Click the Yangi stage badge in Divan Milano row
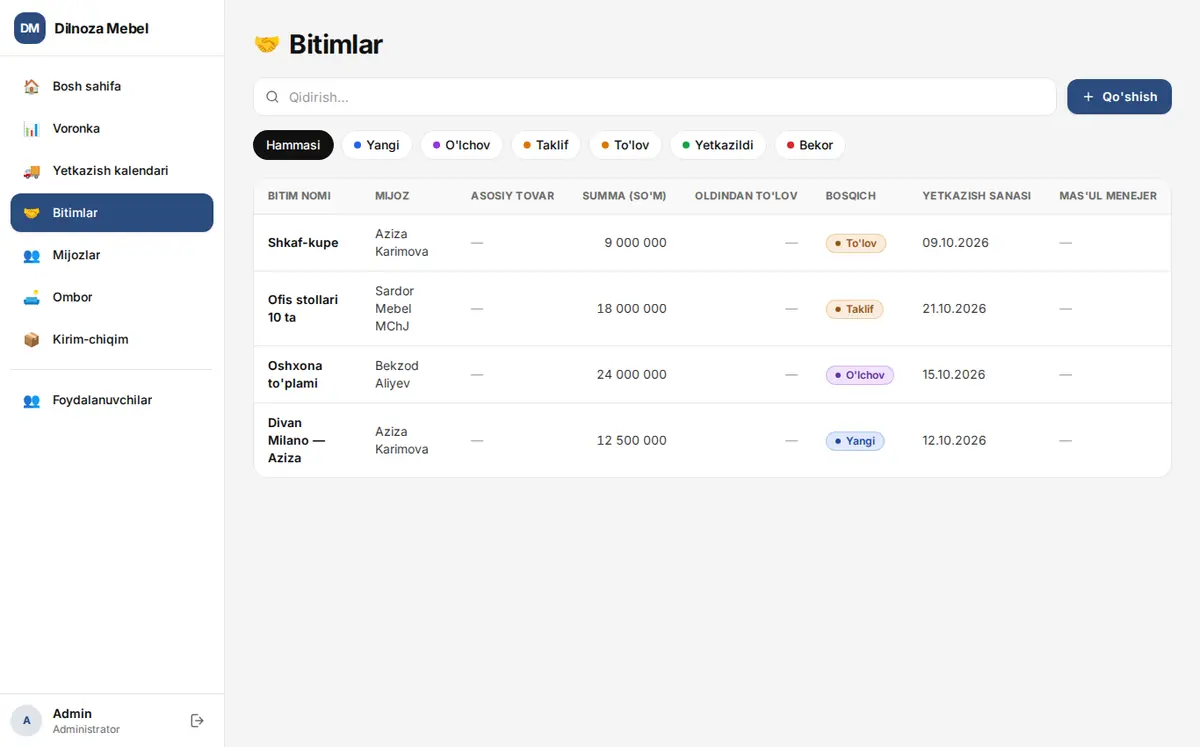1200x747 pixels. [855, 440]
